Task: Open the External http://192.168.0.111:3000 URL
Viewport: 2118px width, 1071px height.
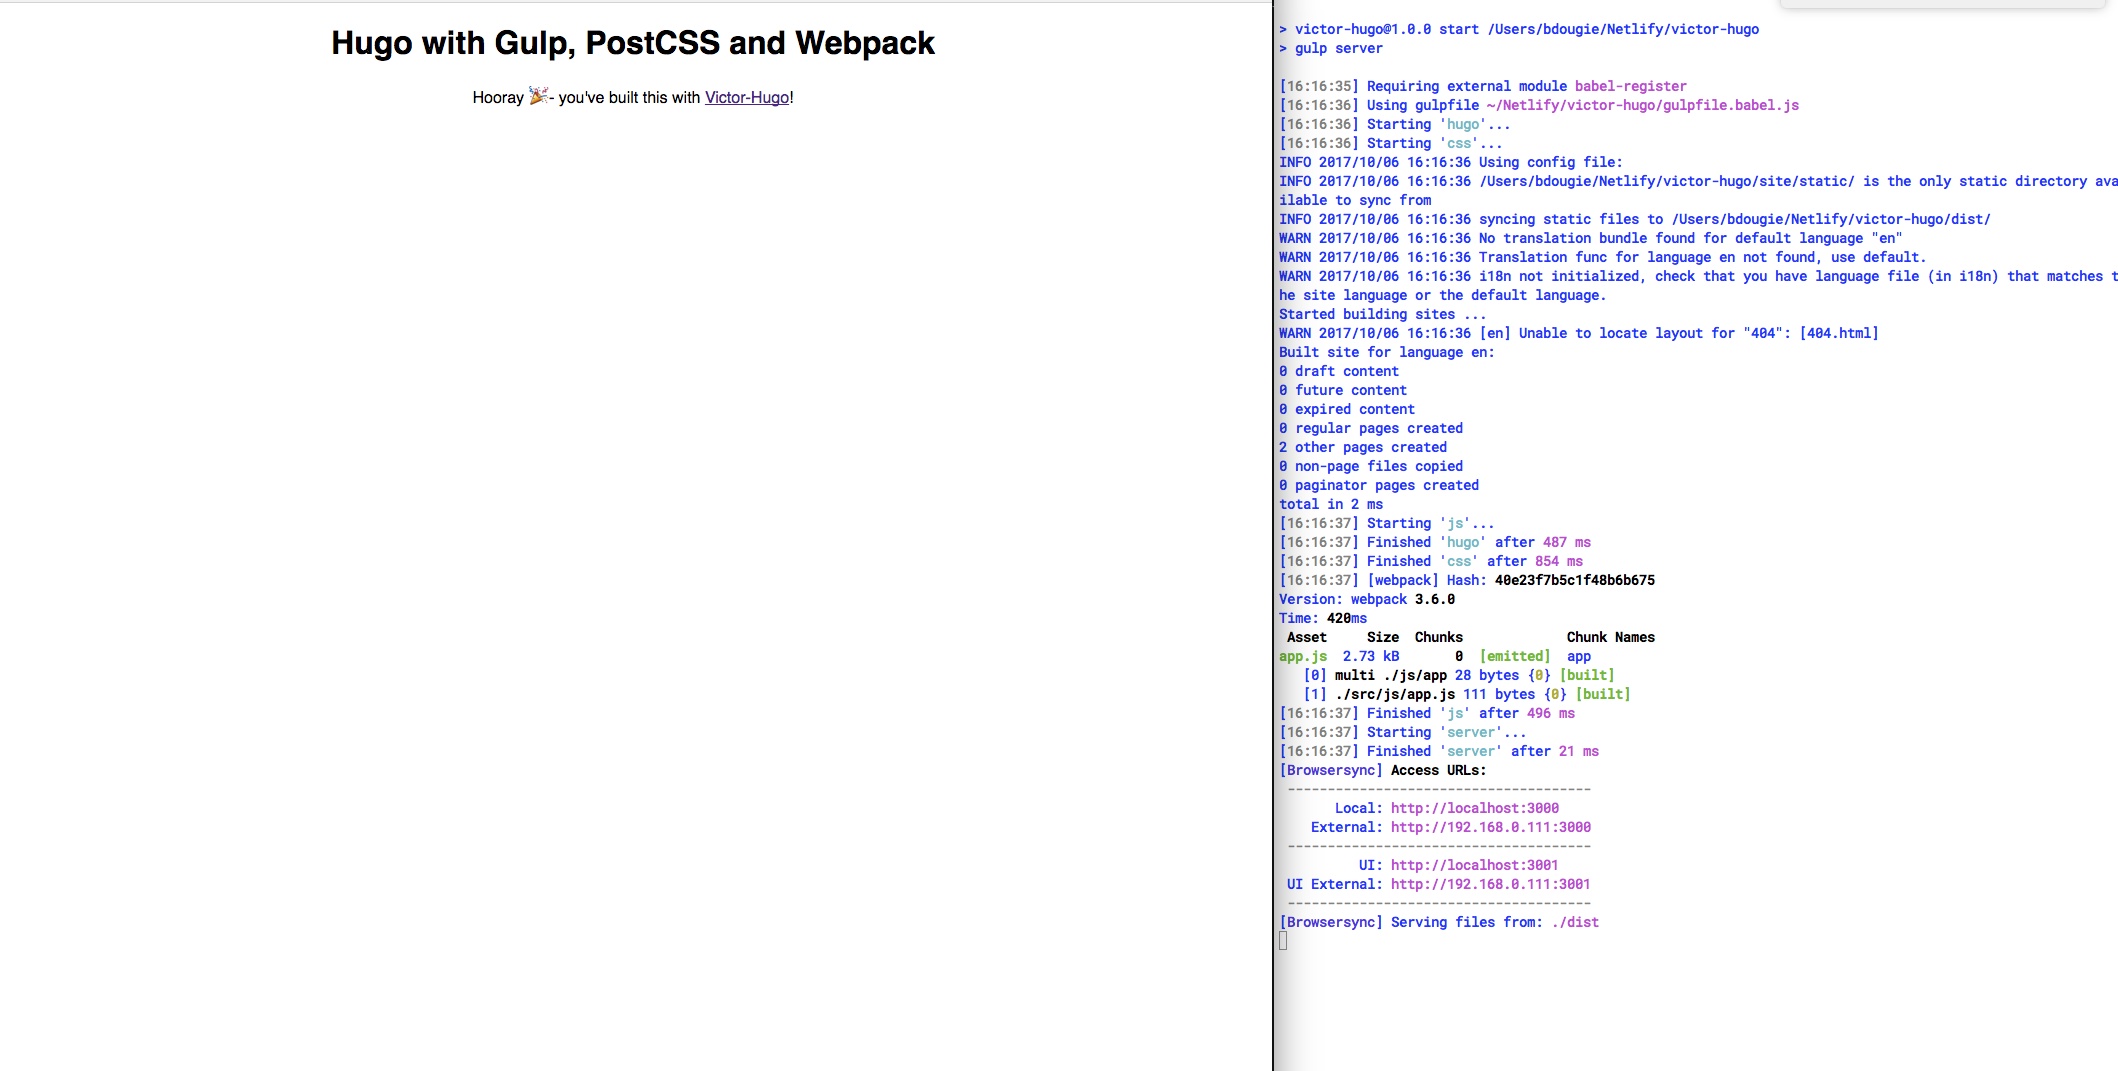Action: [1491, 827]
